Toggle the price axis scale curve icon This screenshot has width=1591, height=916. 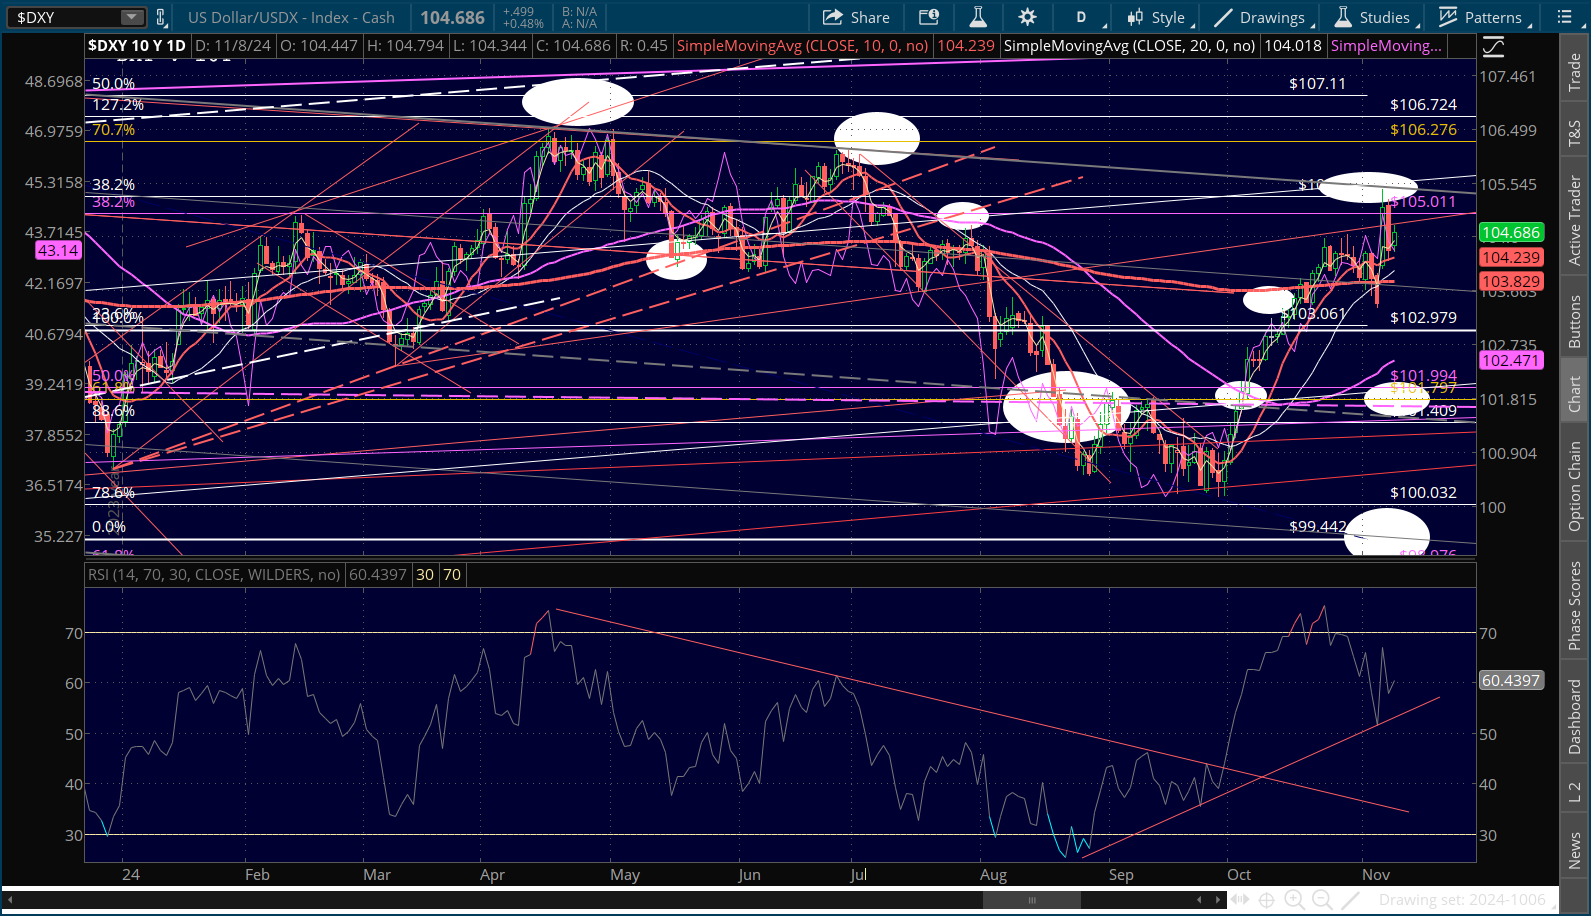1493,47
